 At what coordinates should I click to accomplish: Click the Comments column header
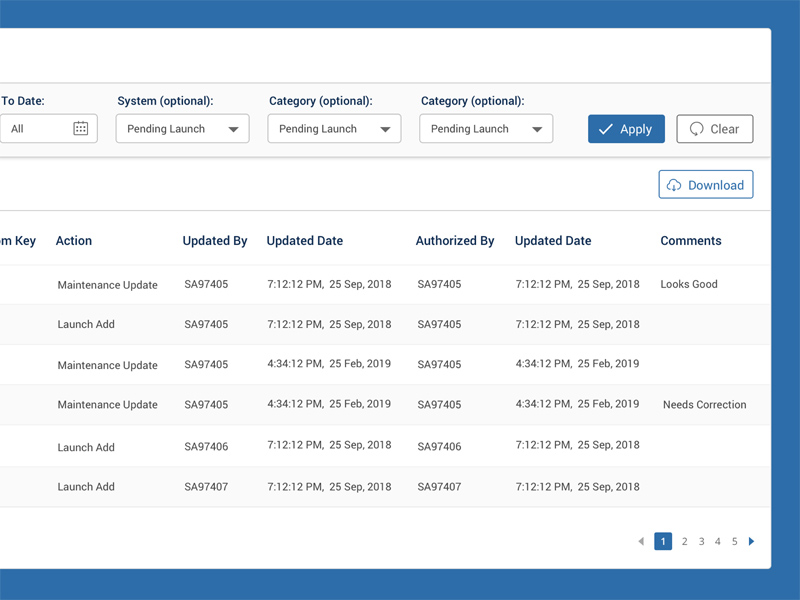pyautogui.click(x=691, y=241)
